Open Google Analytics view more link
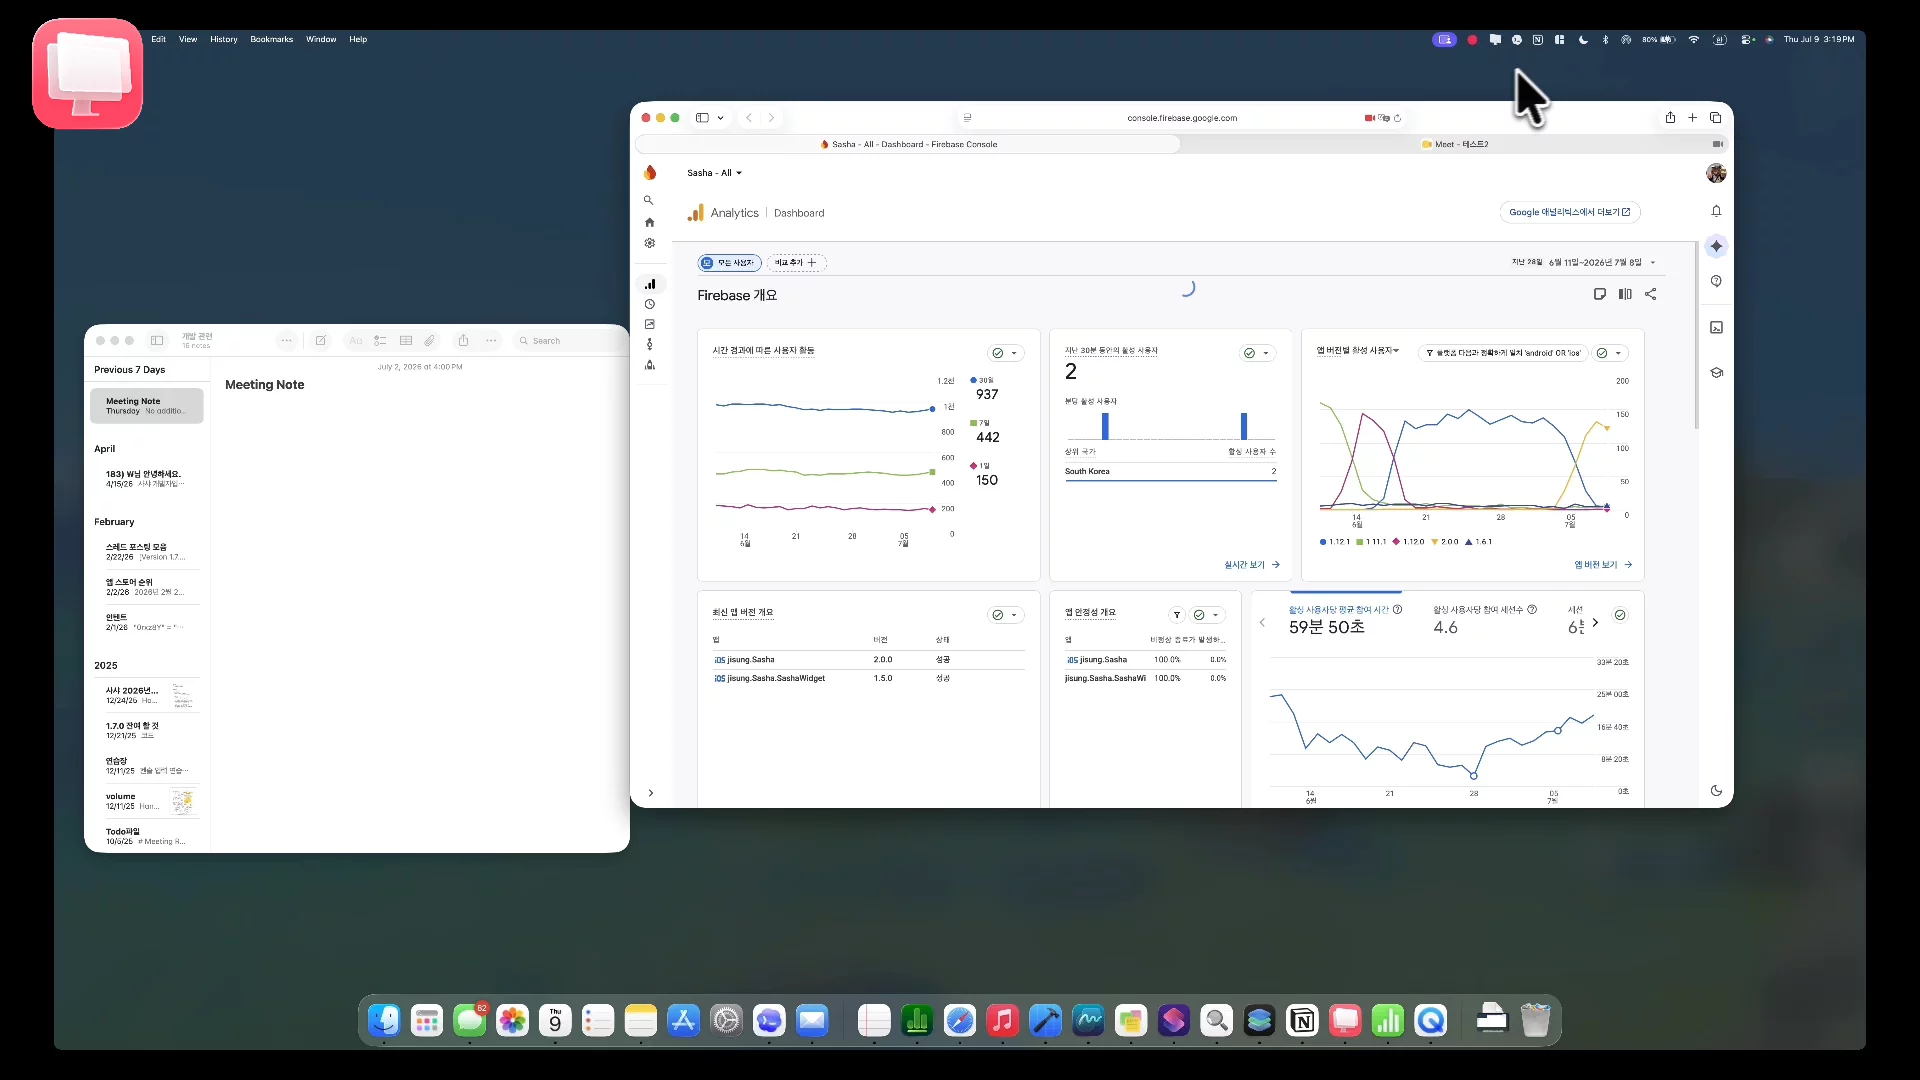The height and width of the screenshot is (1080, 1920). pos(1569,212)
